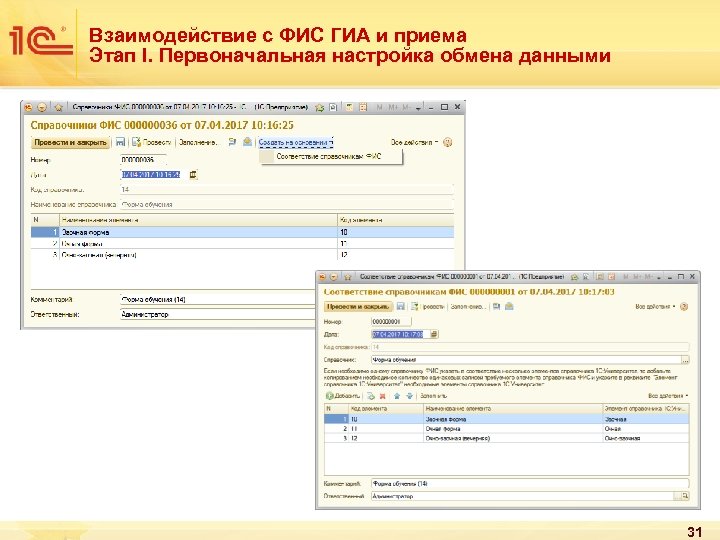The image size is (720, 540).
Task: Click Код элемента column header
Action: tap(386, 408)
